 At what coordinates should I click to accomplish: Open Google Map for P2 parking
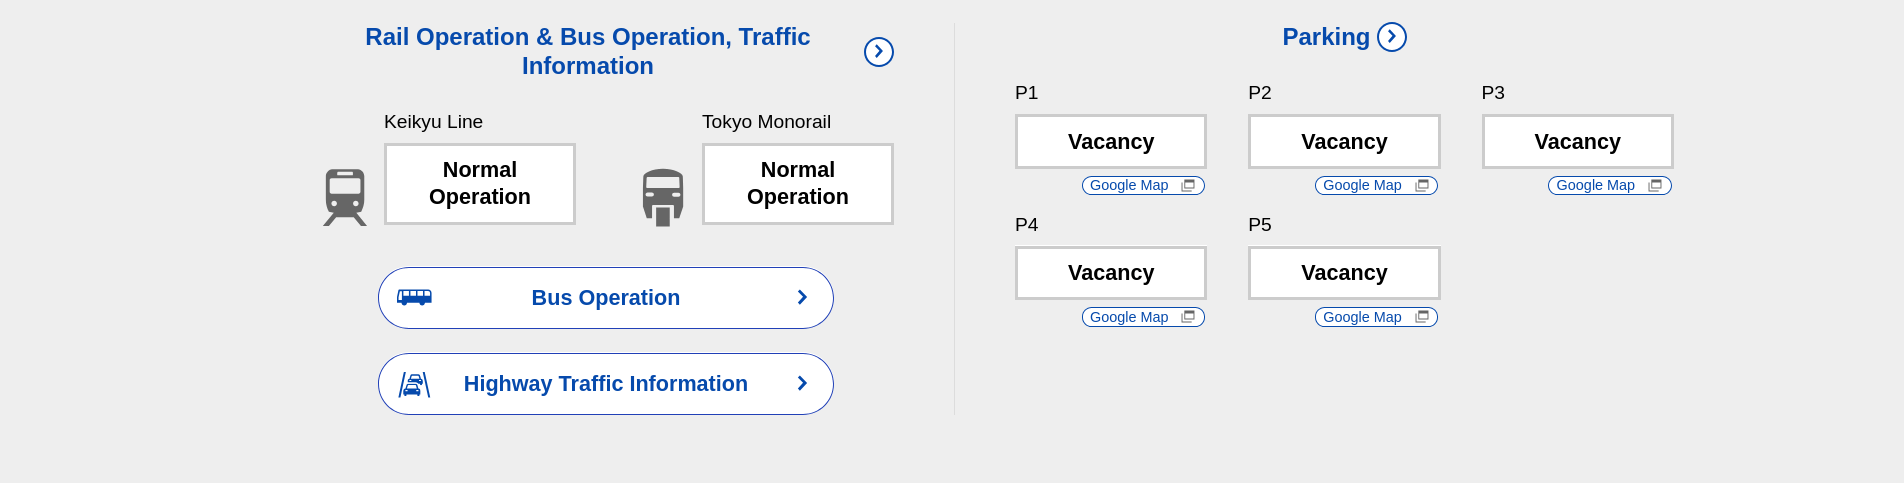pyautogui.click(x=1363, y=185)
